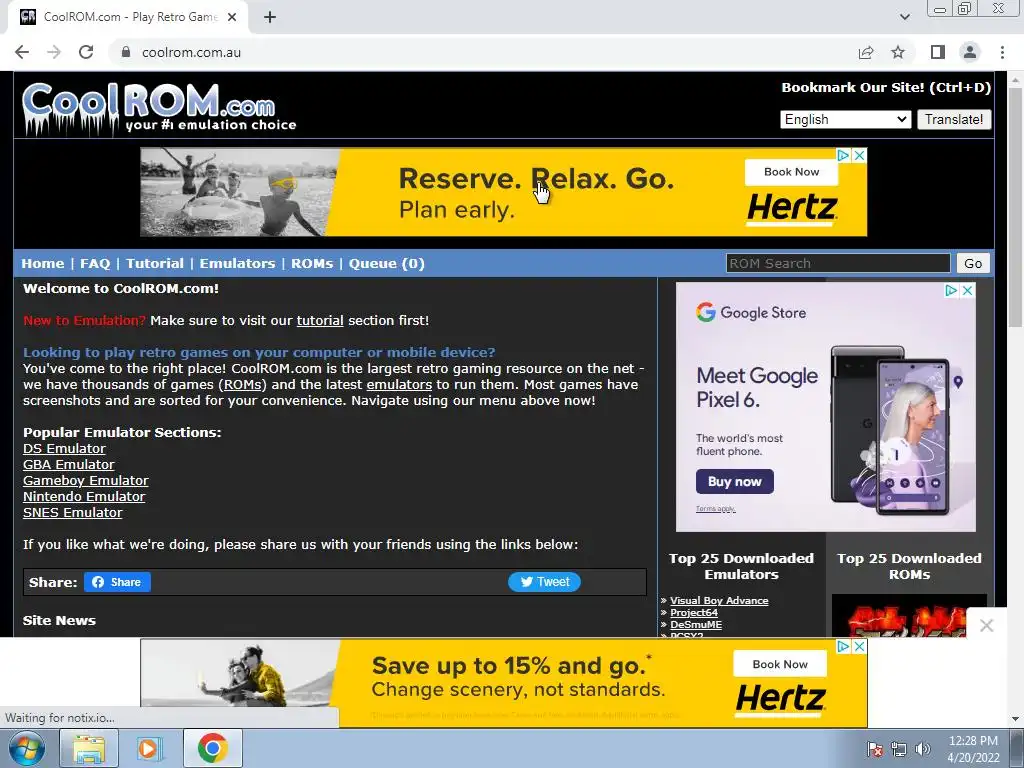Dismiss bottom overlay with X button

coord(987,626)
